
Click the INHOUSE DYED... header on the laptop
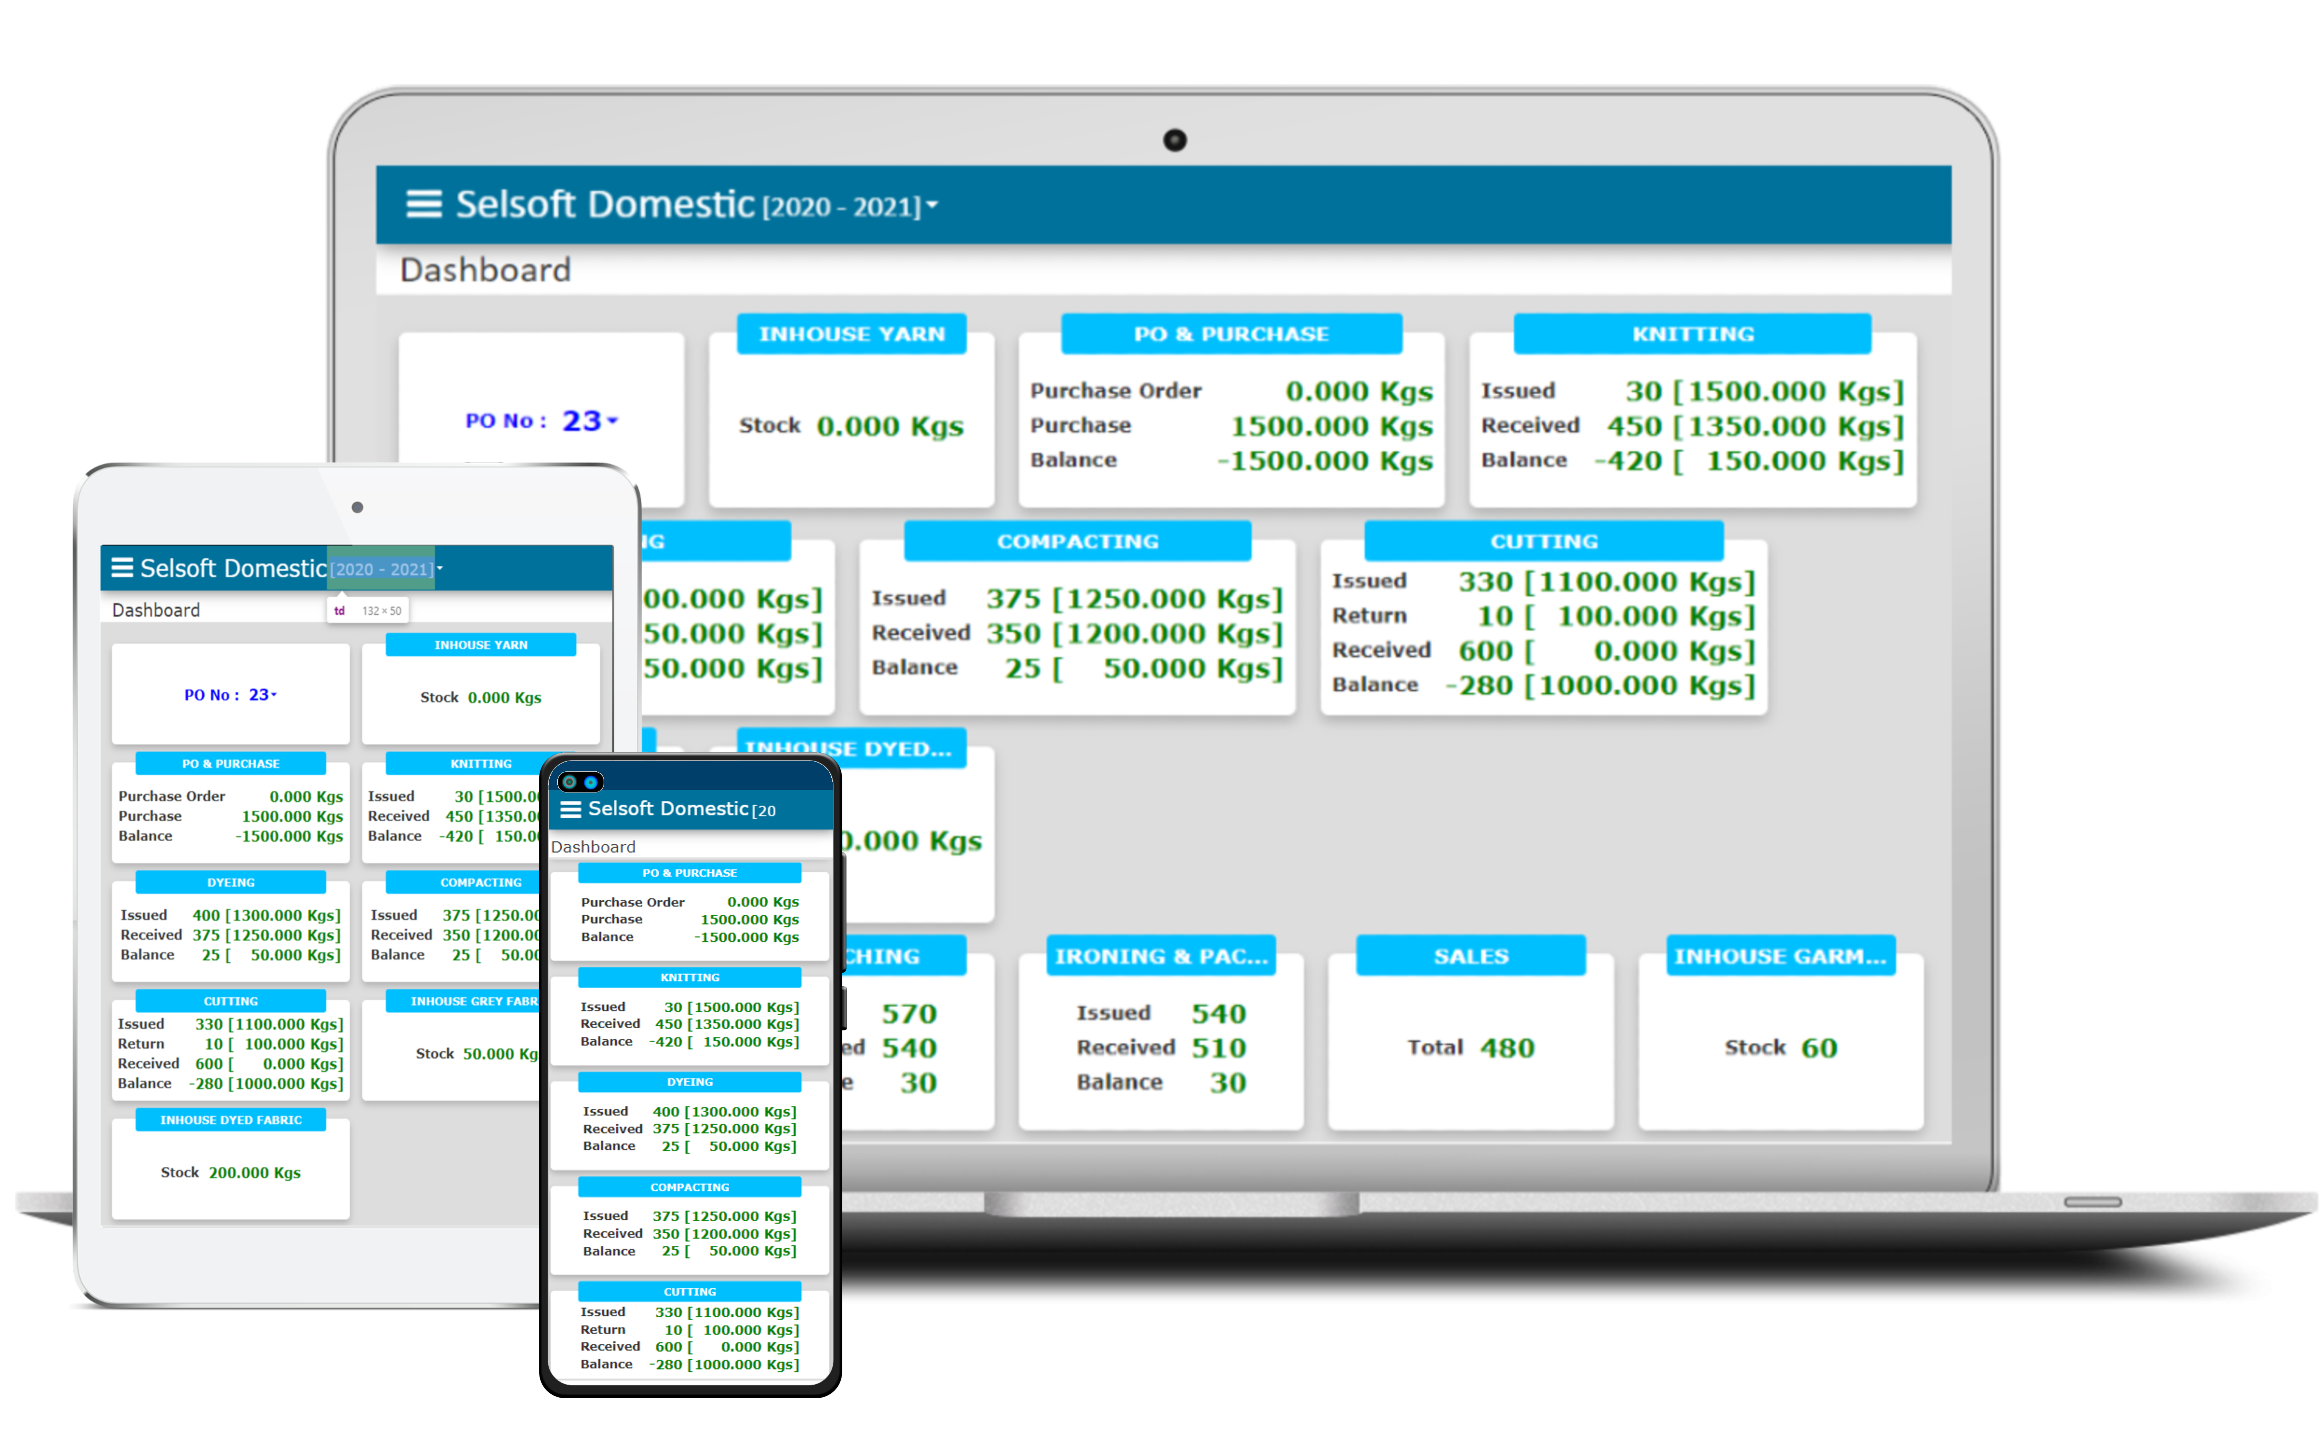click(x=852, y=748)
